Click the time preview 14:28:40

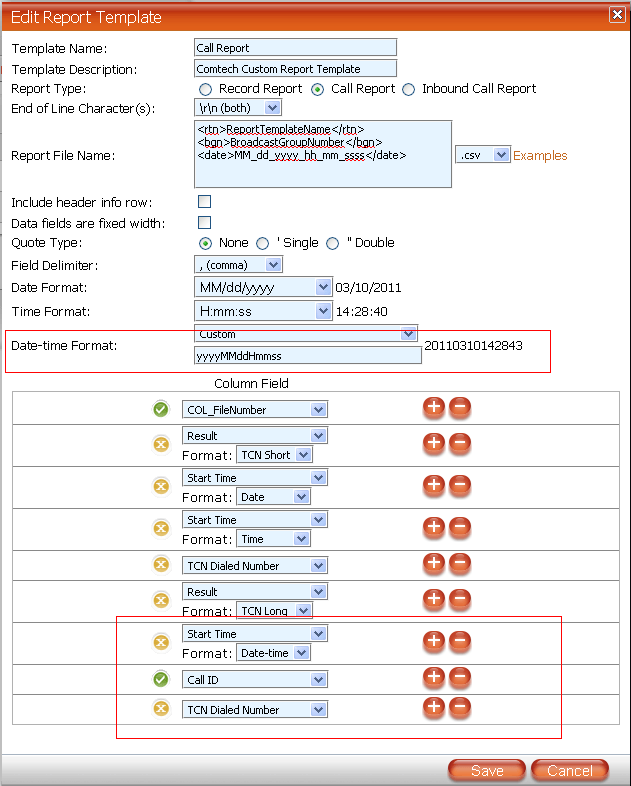click(361, 312)
